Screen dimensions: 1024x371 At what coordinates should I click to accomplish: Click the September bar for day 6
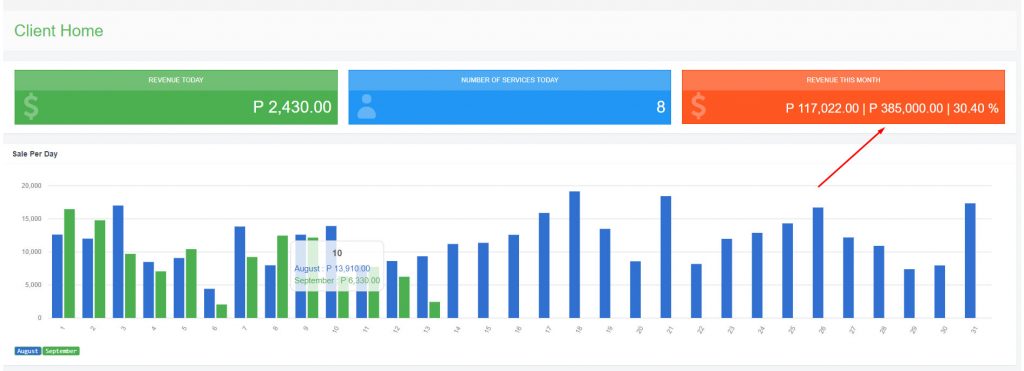pyautogui.click(x=221, y=312)
